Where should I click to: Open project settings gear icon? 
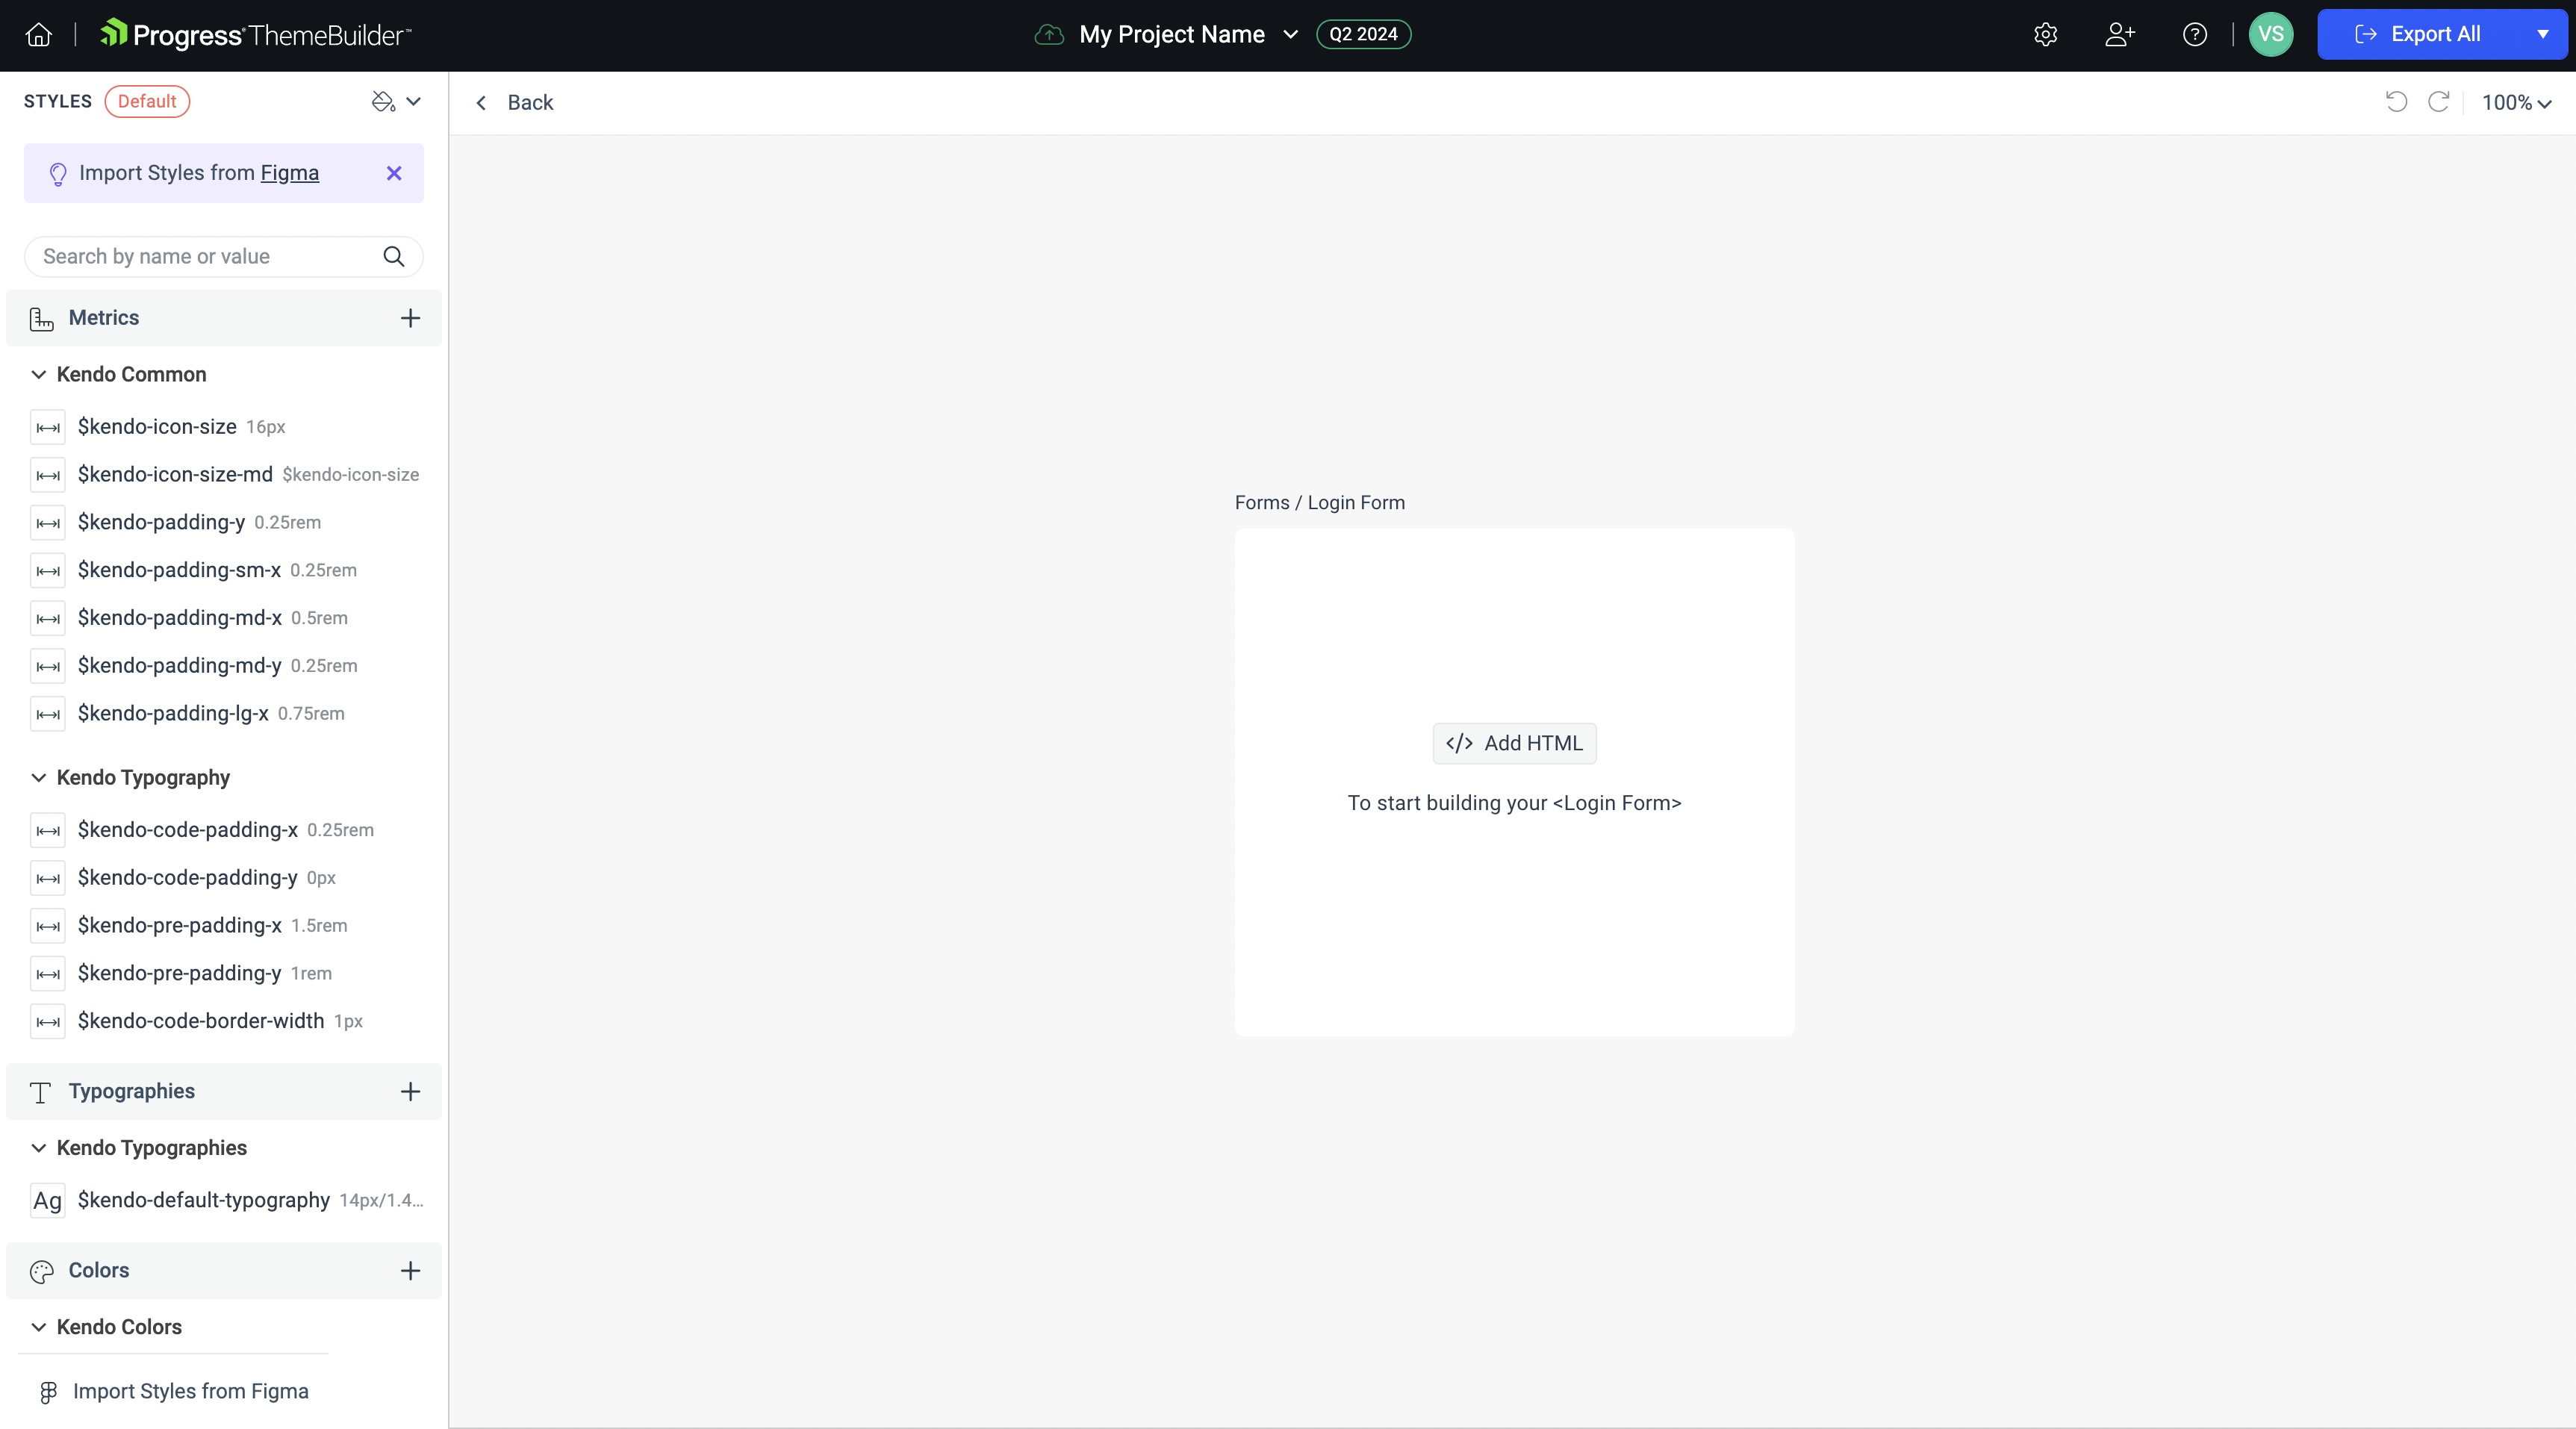point(2045,35)
